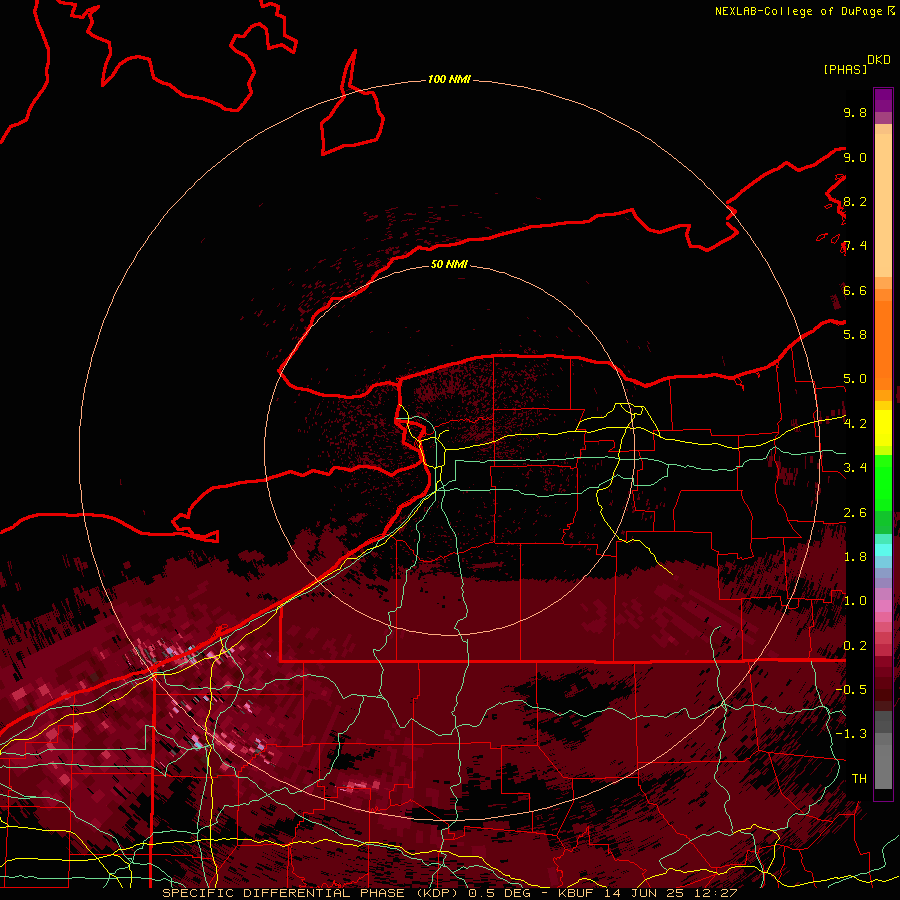Click the purple segment atop the color bar

coord(883,100)
